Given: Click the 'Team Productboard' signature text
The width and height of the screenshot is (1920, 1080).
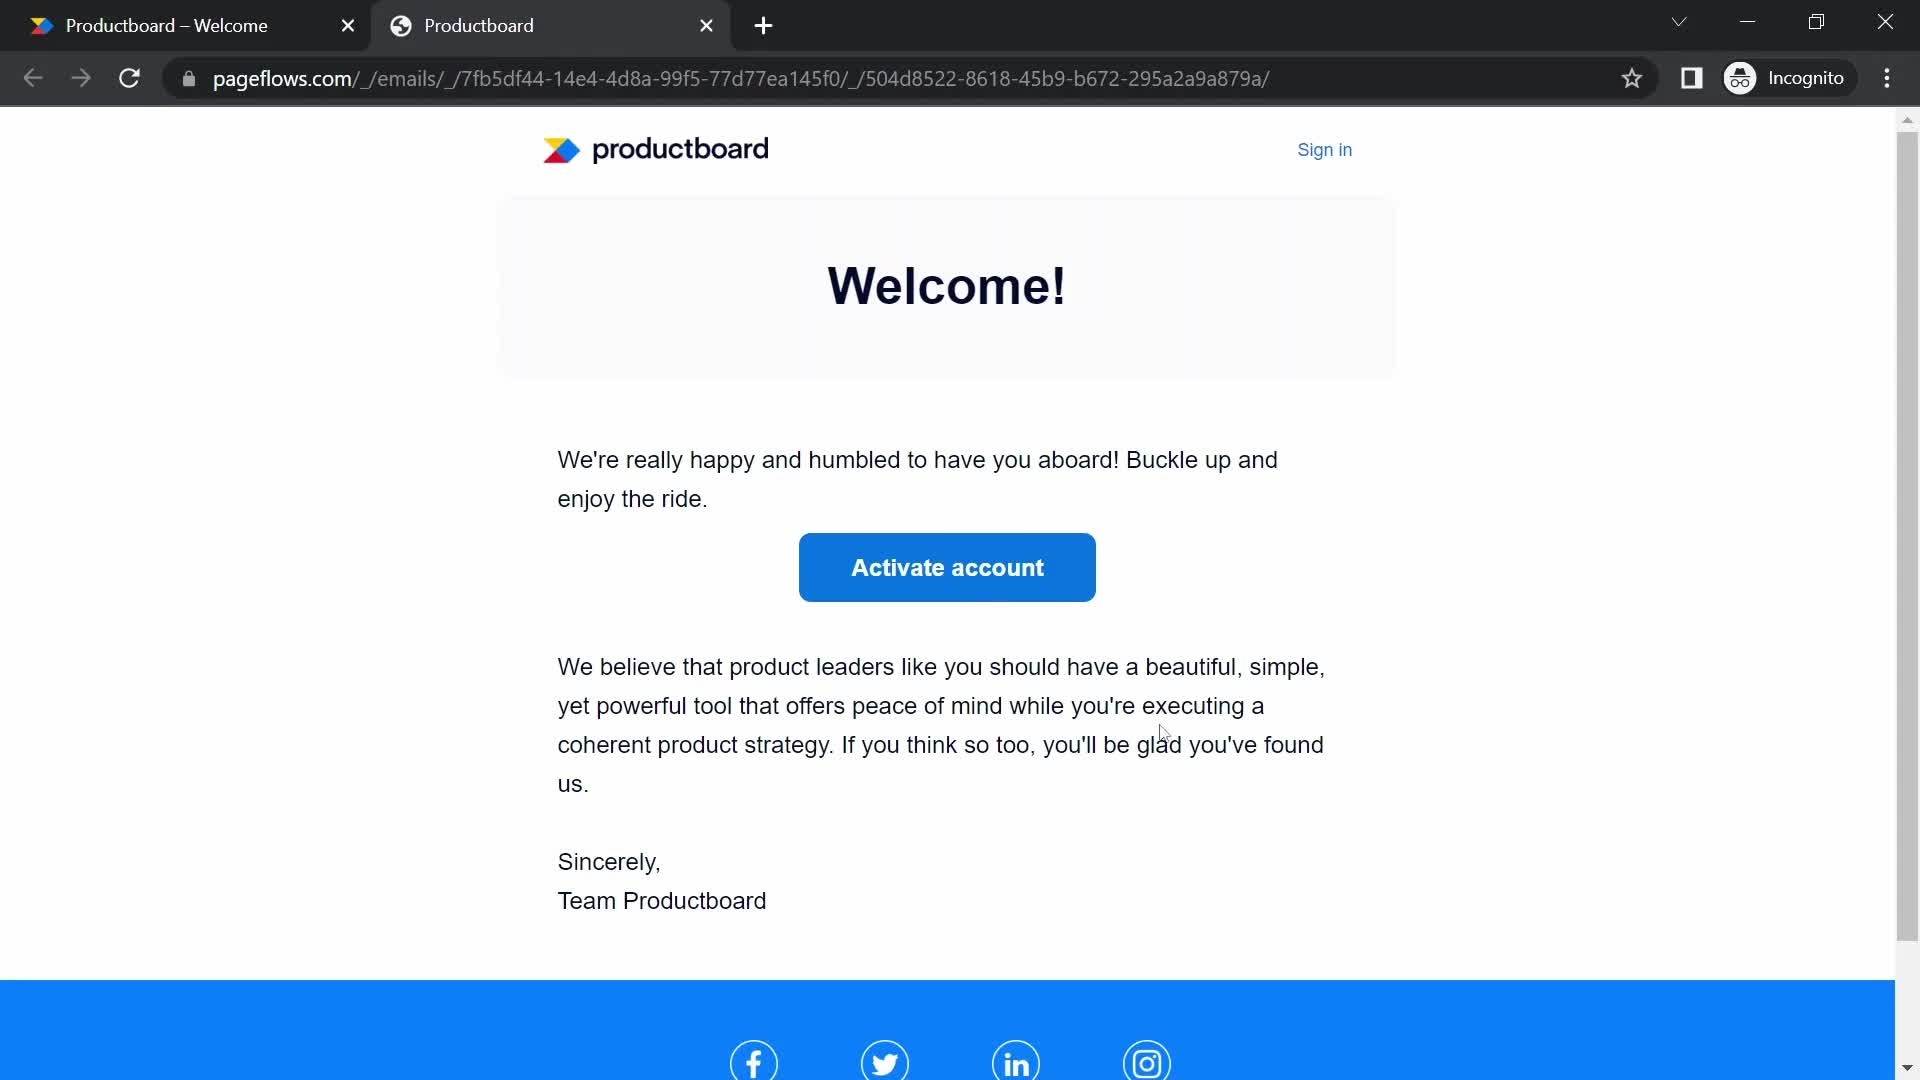Looking at the screenshot, I should click(x=662, y=901).
